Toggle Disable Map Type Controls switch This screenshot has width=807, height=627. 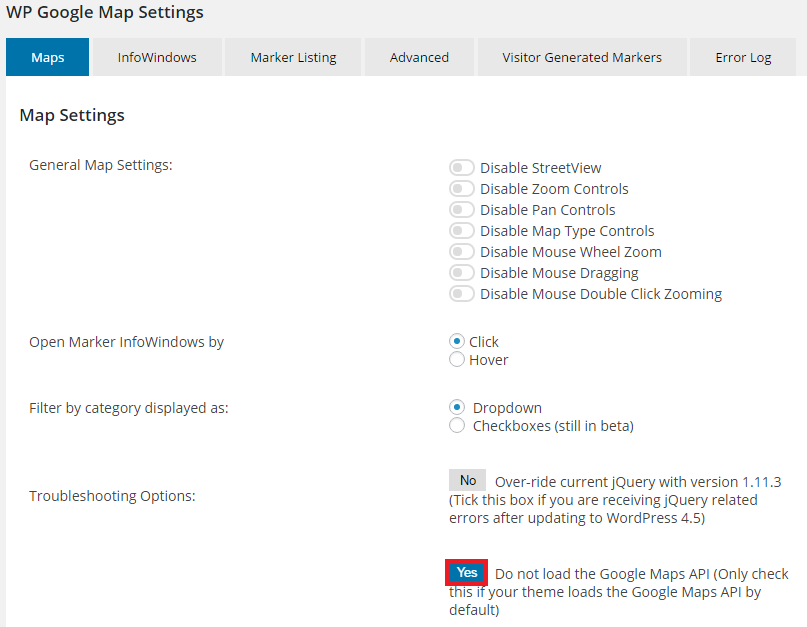click(x=461, y=231)
